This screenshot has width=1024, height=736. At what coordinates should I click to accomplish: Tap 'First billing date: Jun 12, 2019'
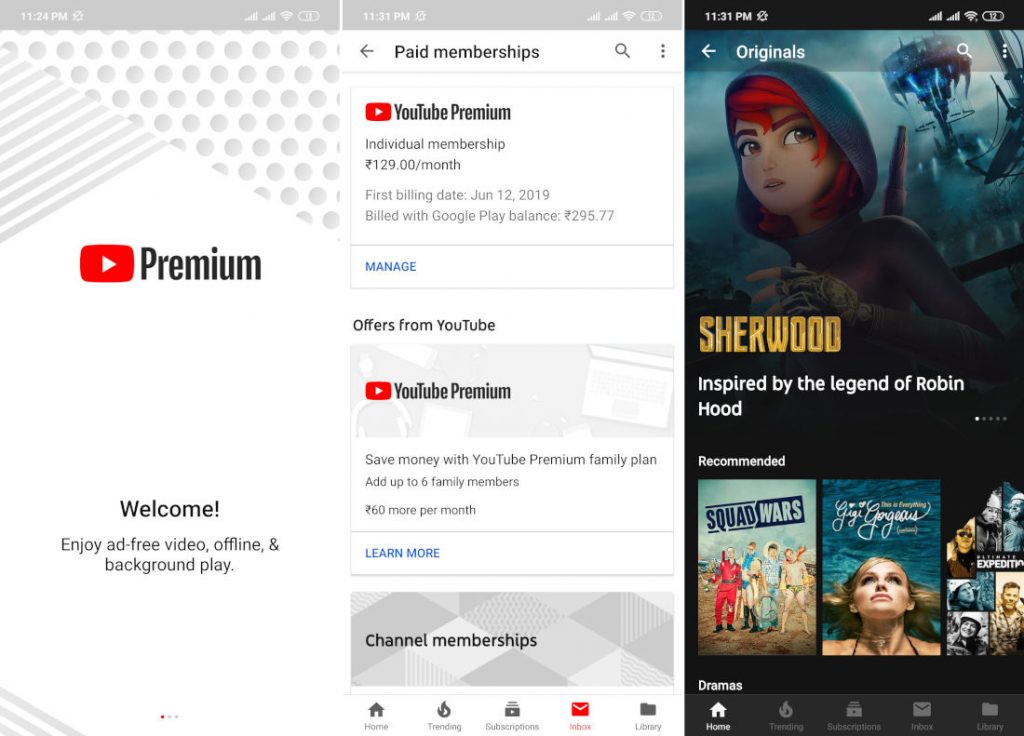457,195
